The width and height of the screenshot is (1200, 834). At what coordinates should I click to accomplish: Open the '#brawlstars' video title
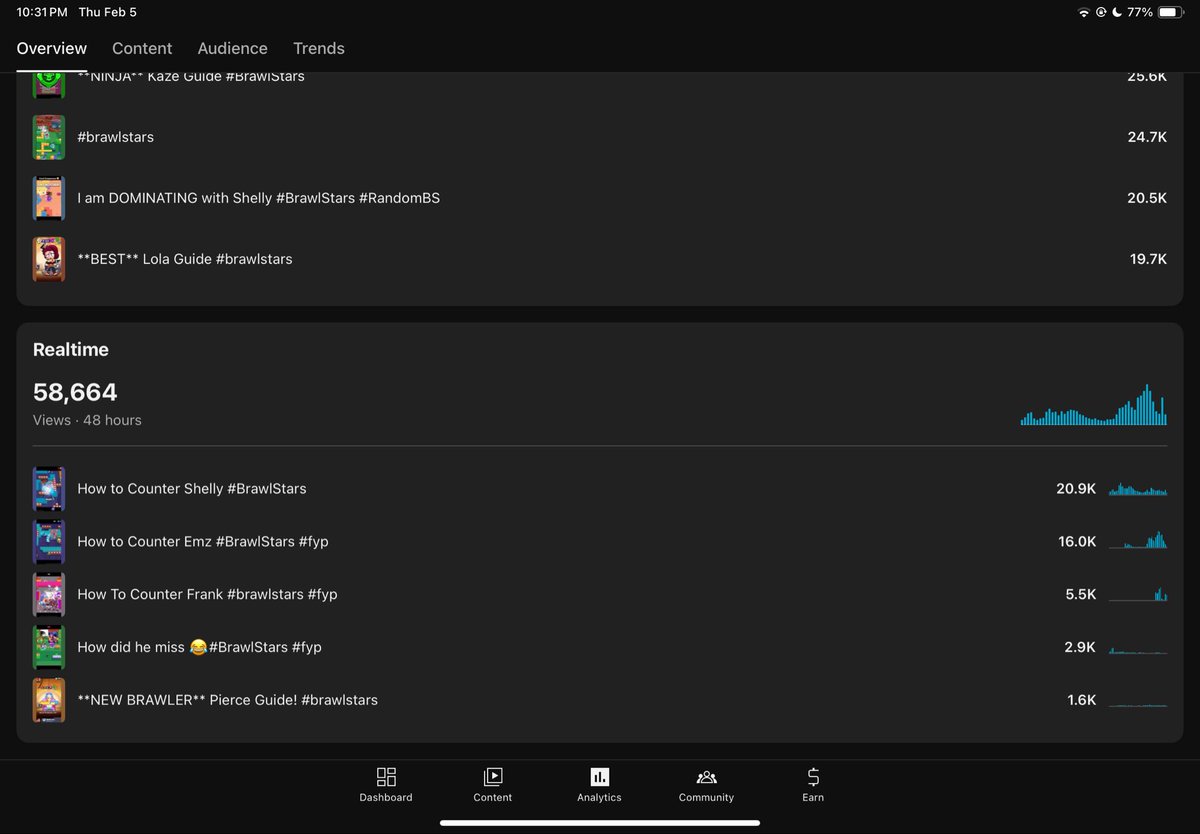[x=116, y=137]
